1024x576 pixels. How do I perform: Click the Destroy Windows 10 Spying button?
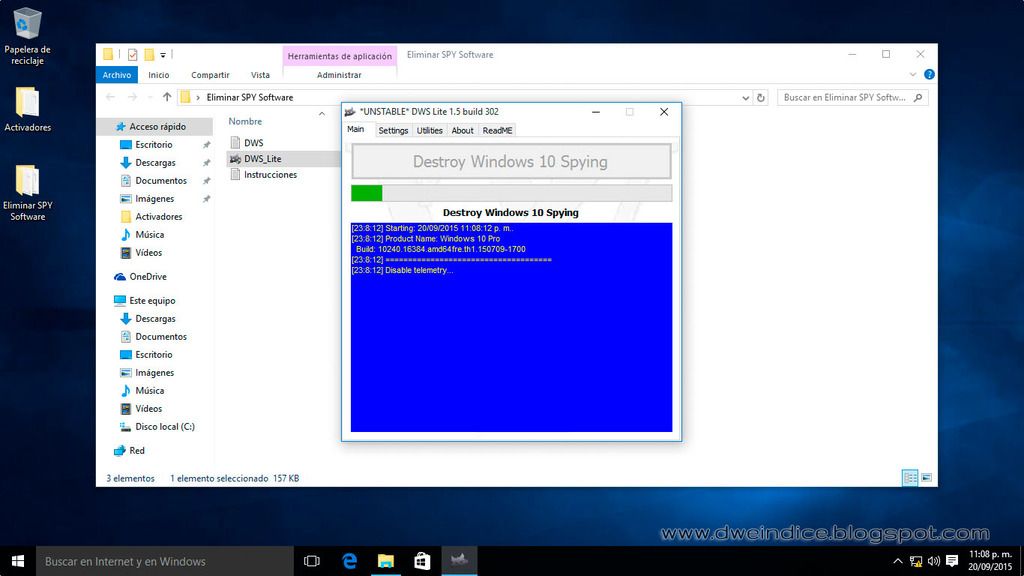coord(511,162)
